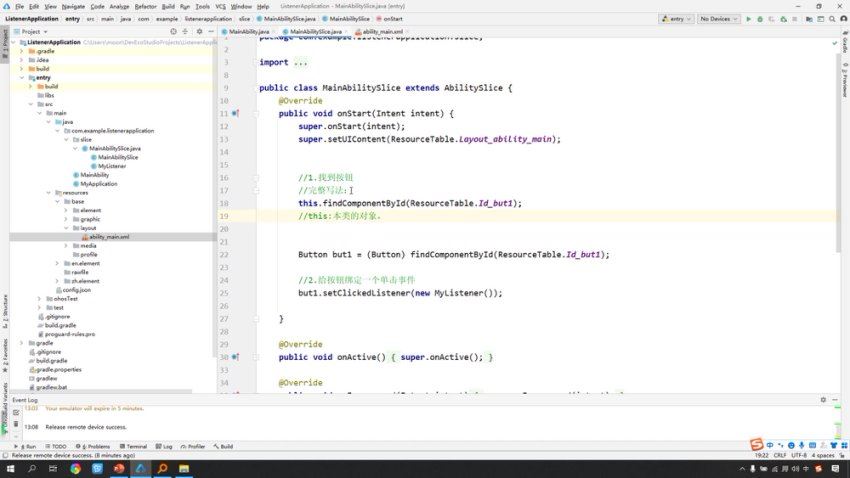Open the Windows notification center
Image resolution: width=850 pixels, height=478 pixels.
(835, 468)
